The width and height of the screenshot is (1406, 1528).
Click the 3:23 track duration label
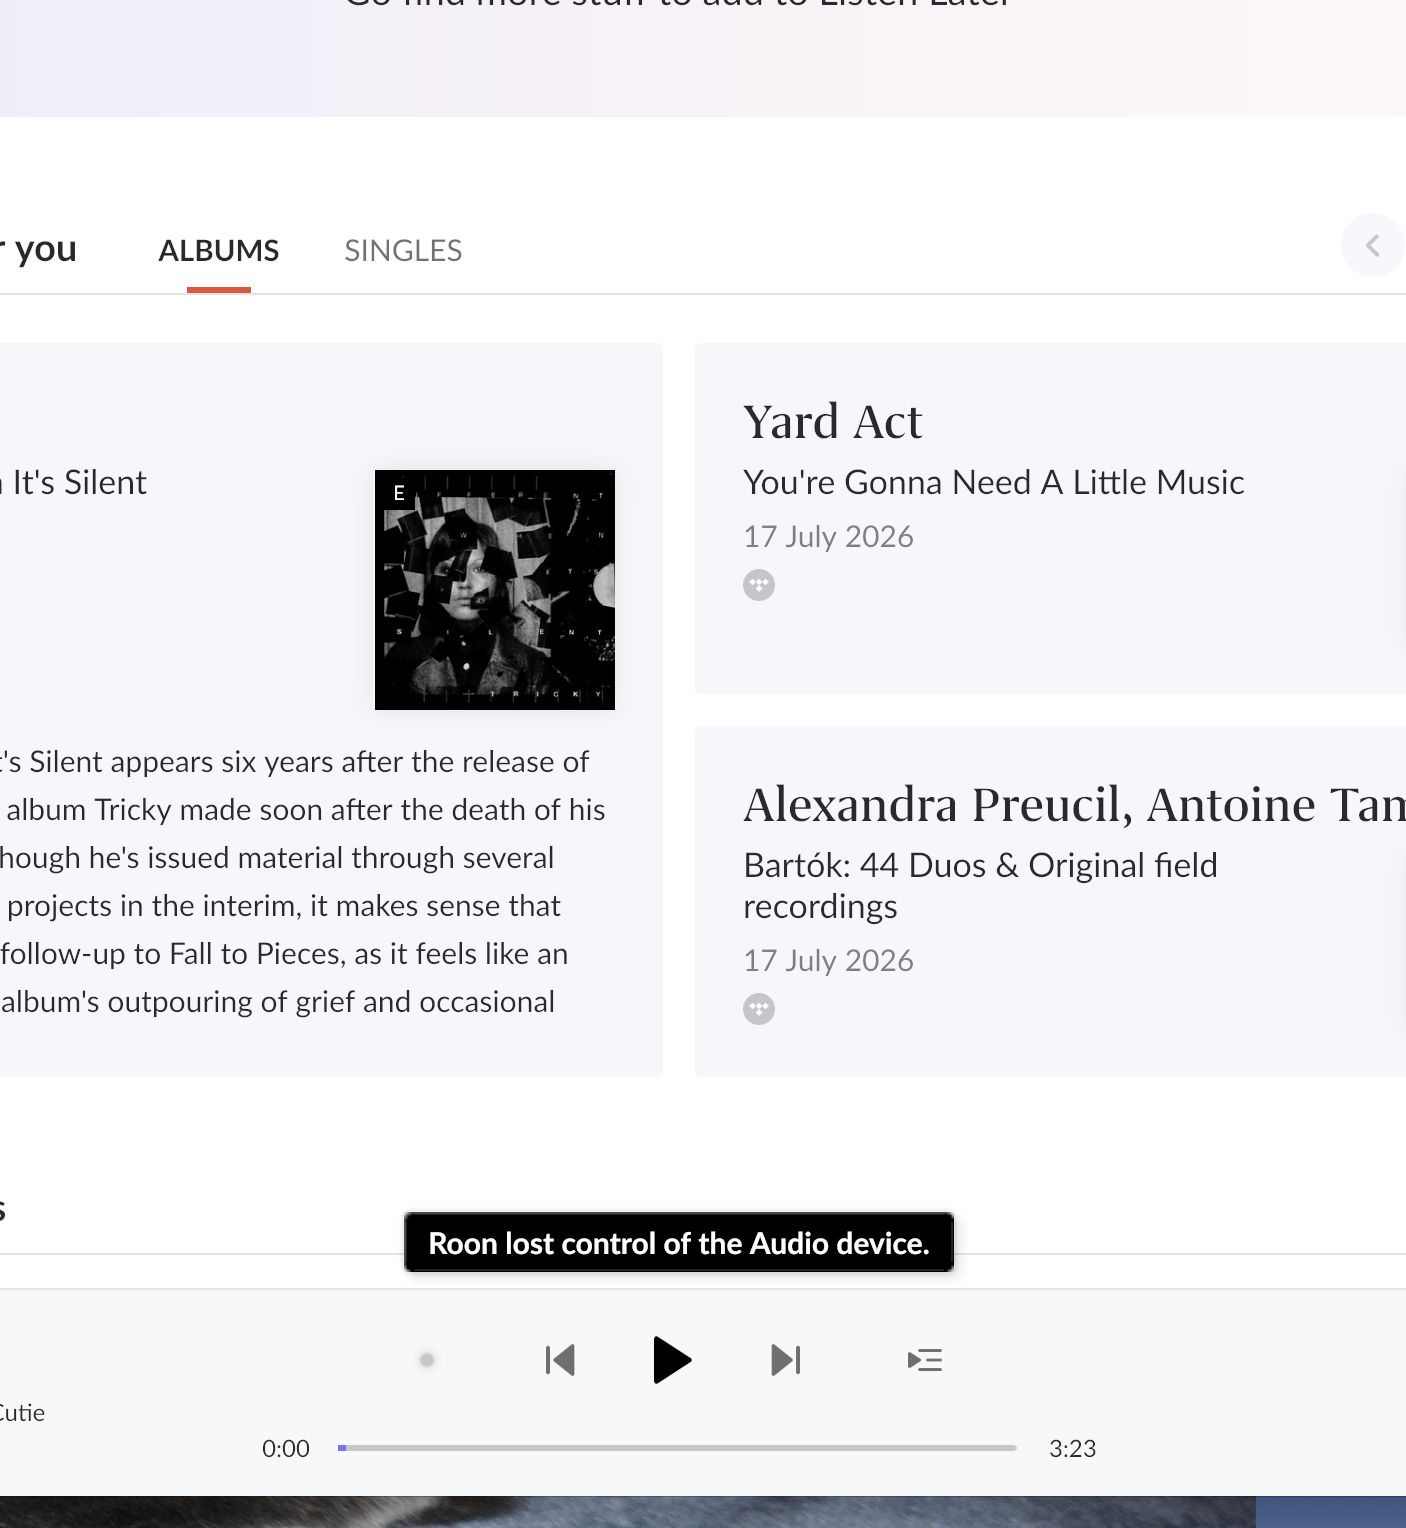[1073, 1449]
